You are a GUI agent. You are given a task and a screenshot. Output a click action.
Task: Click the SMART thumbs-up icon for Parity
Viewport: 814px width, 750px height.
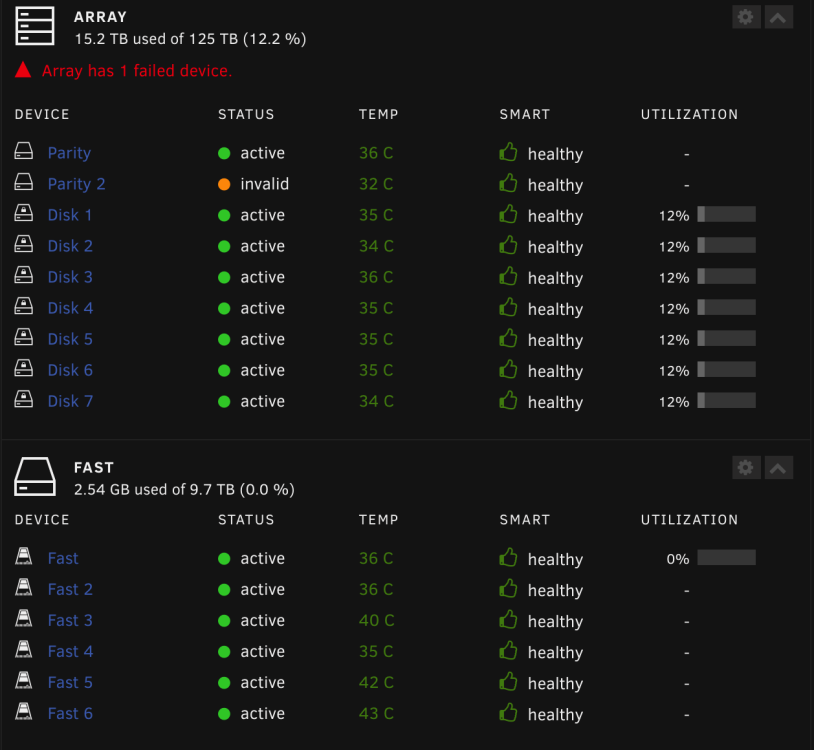coord(508,152)
